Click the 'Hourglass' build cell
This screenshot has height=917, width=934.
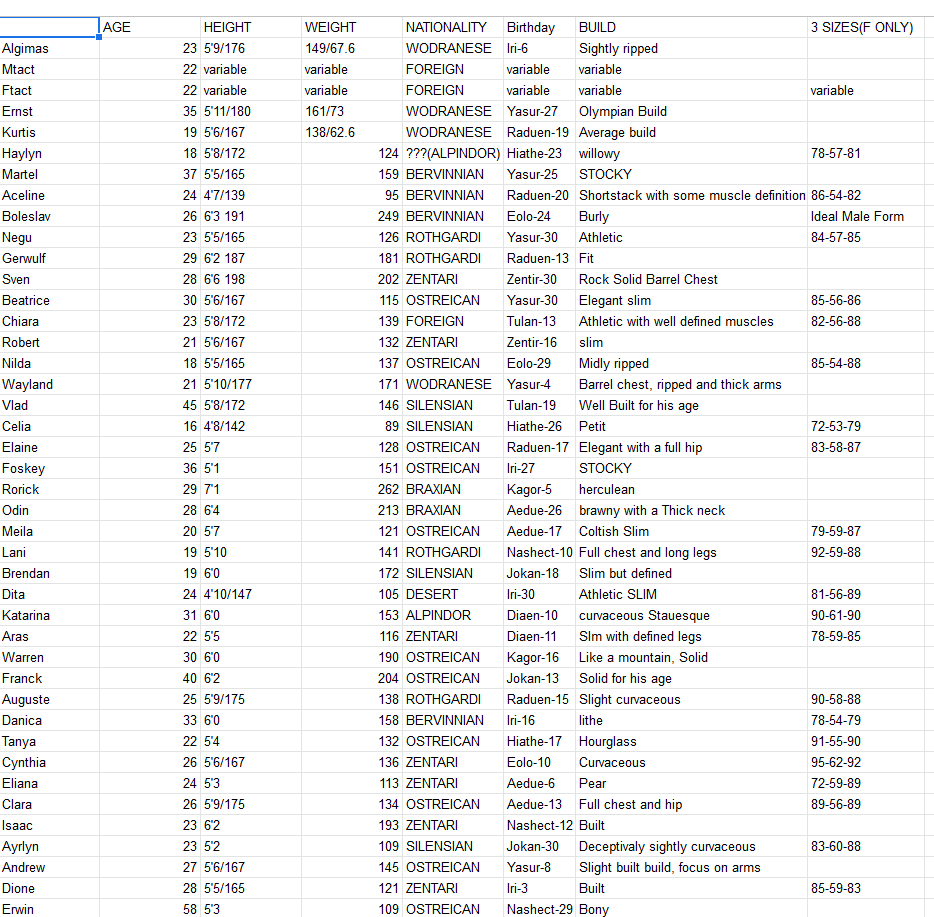[x=692, y=741]
